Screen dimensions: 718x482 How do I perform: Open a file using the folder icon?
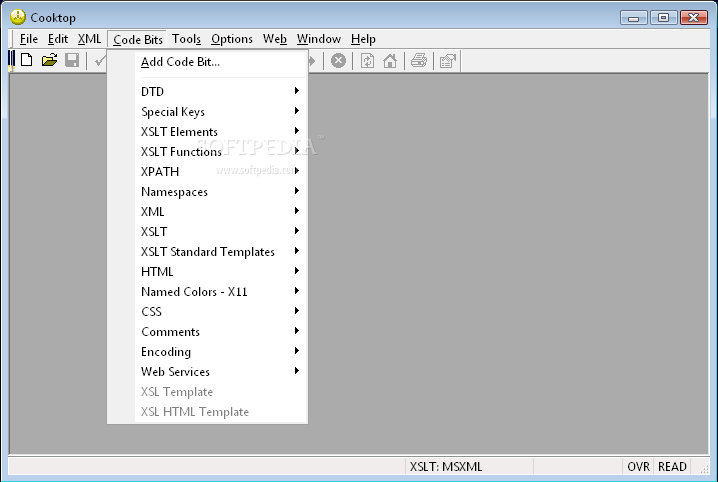click(x=49, y=60)
